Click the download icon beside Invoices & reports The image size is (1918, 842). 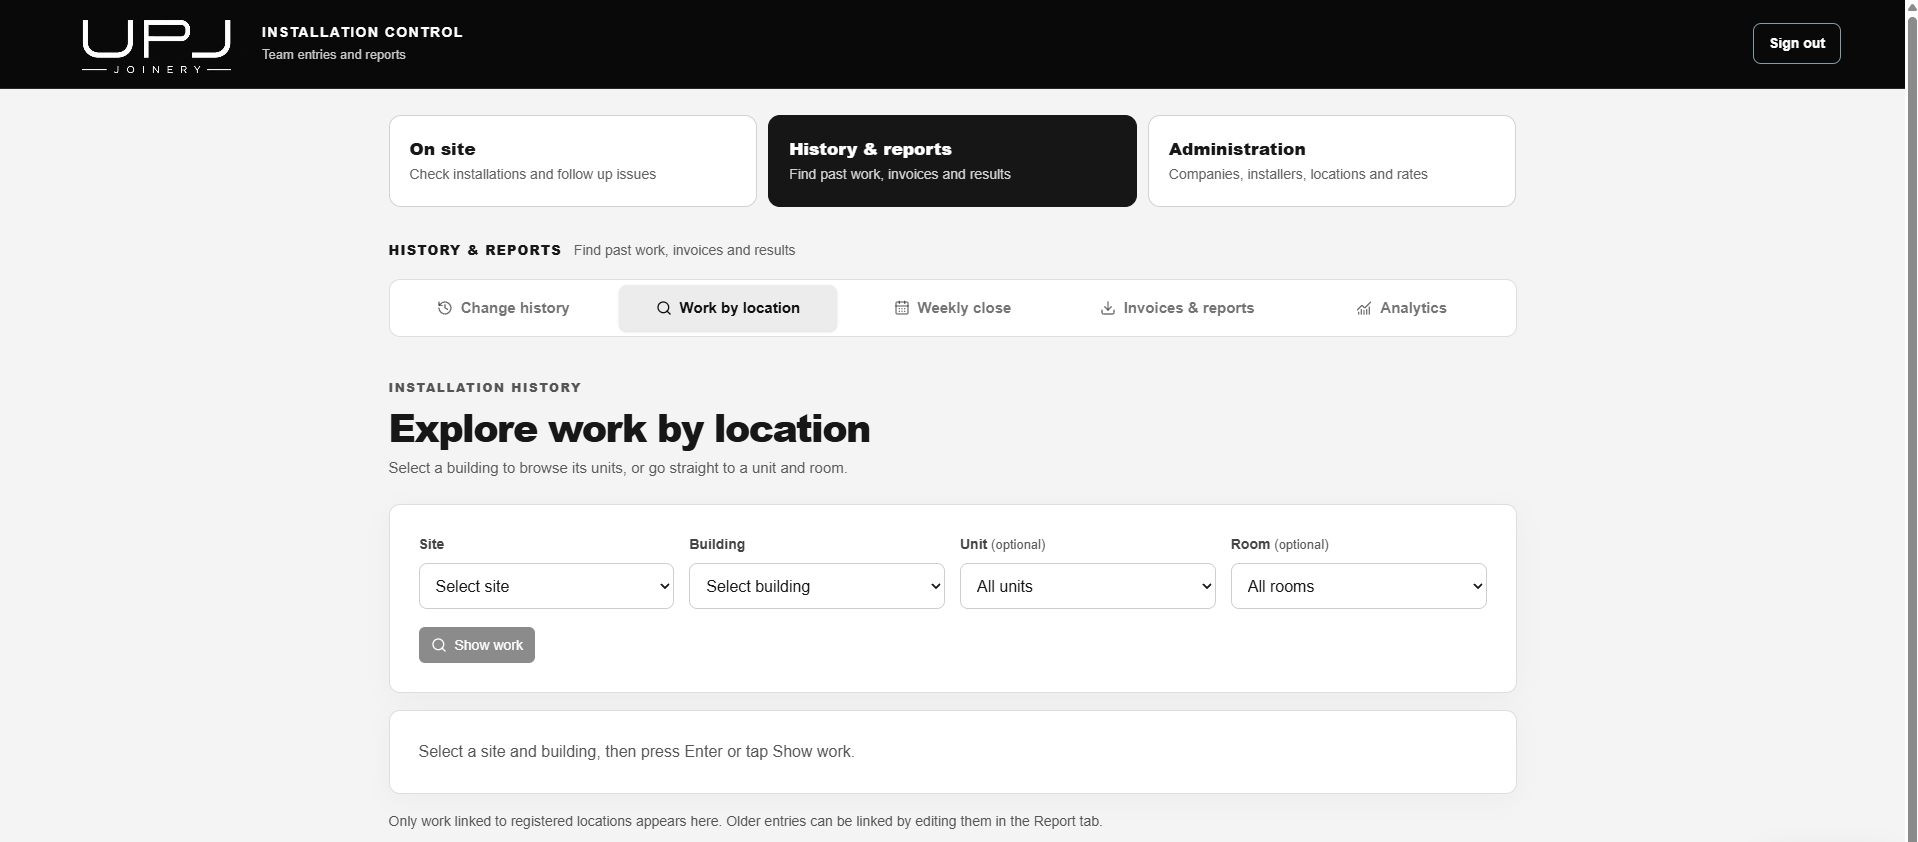(1108, 308)
